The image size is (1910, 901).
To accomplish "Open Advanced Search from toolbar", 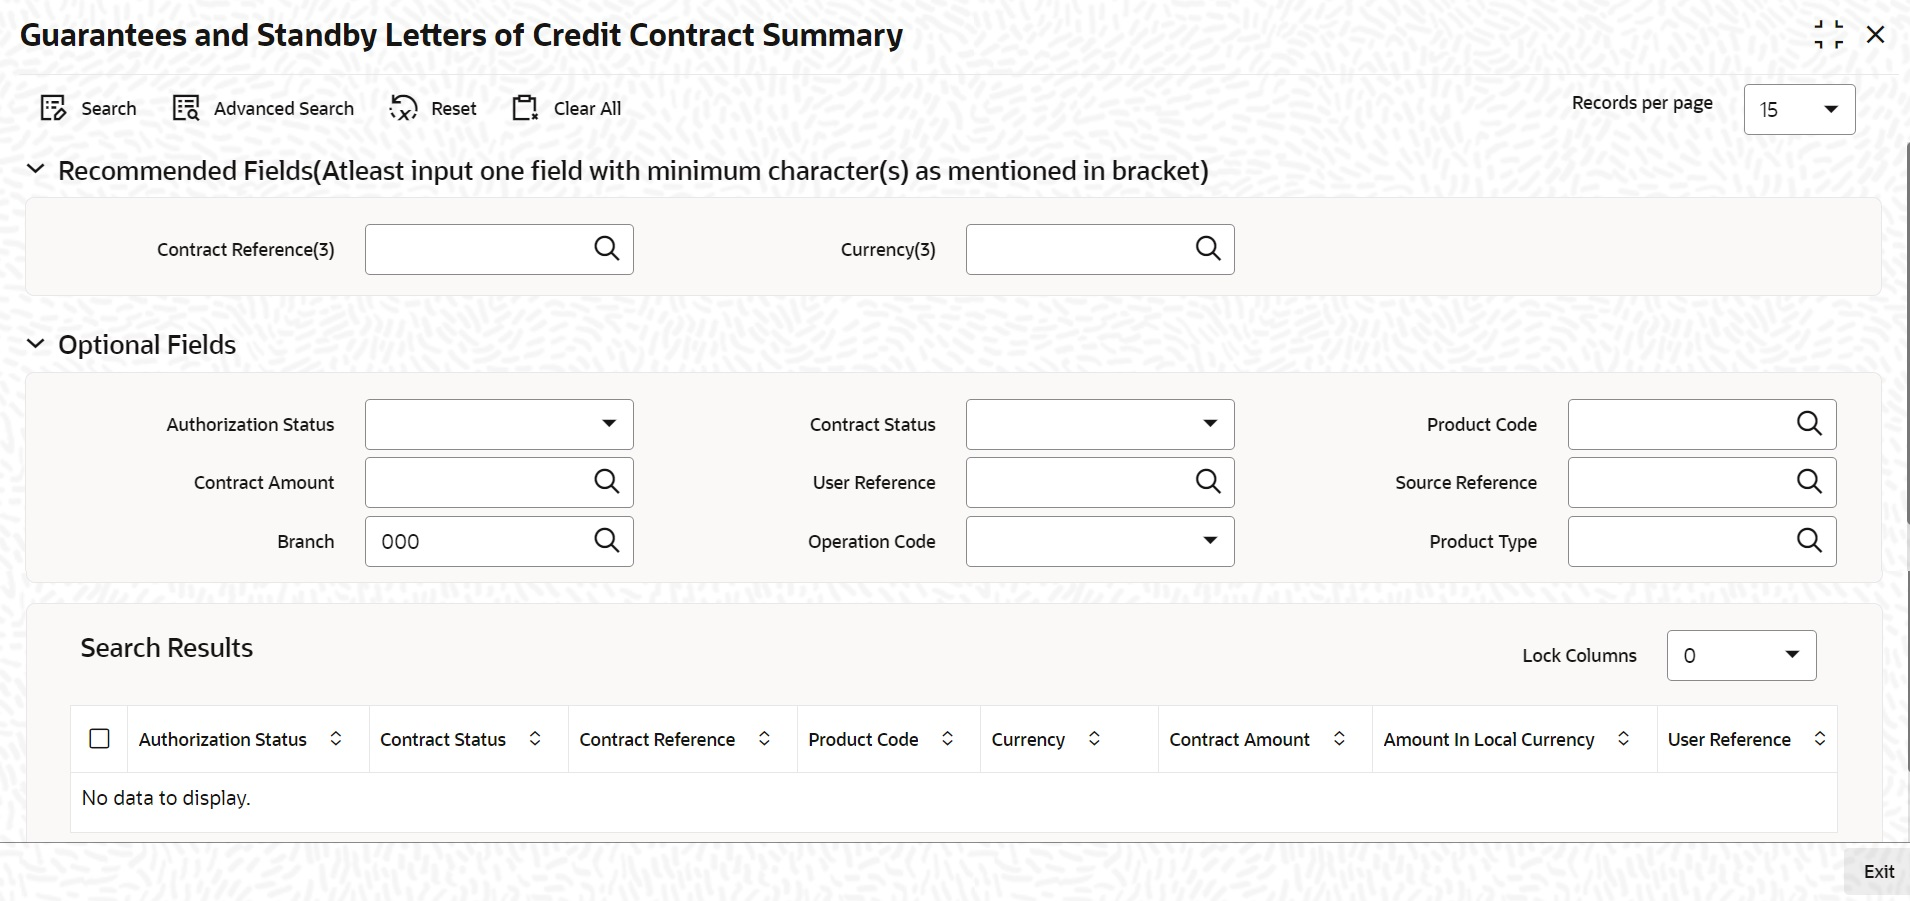I will (187, 108).
